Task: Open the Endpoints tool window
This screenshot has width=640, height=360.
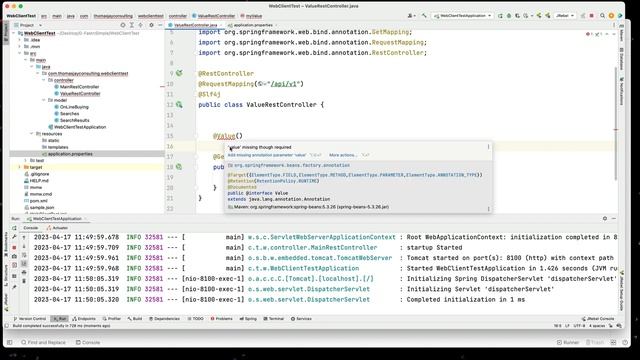Action: click(84, 319)
